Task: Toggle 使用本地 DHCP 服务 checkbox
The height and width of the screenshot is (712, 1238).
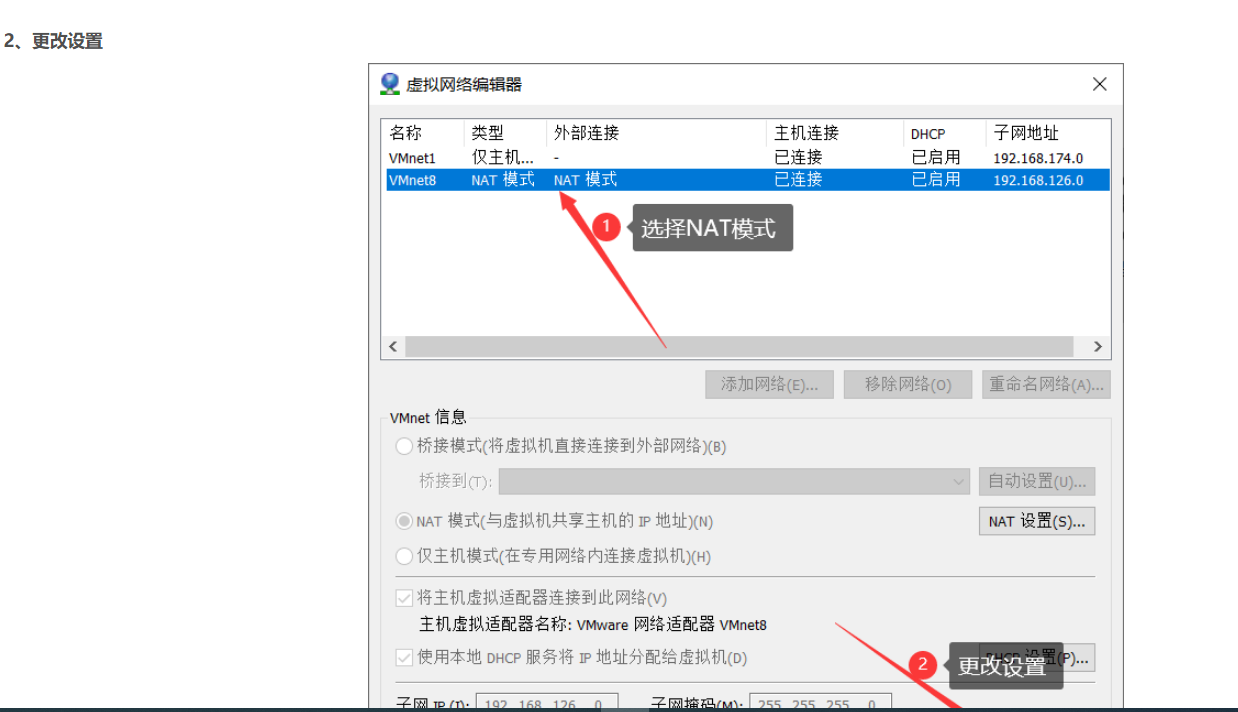Action: [404, 657]
